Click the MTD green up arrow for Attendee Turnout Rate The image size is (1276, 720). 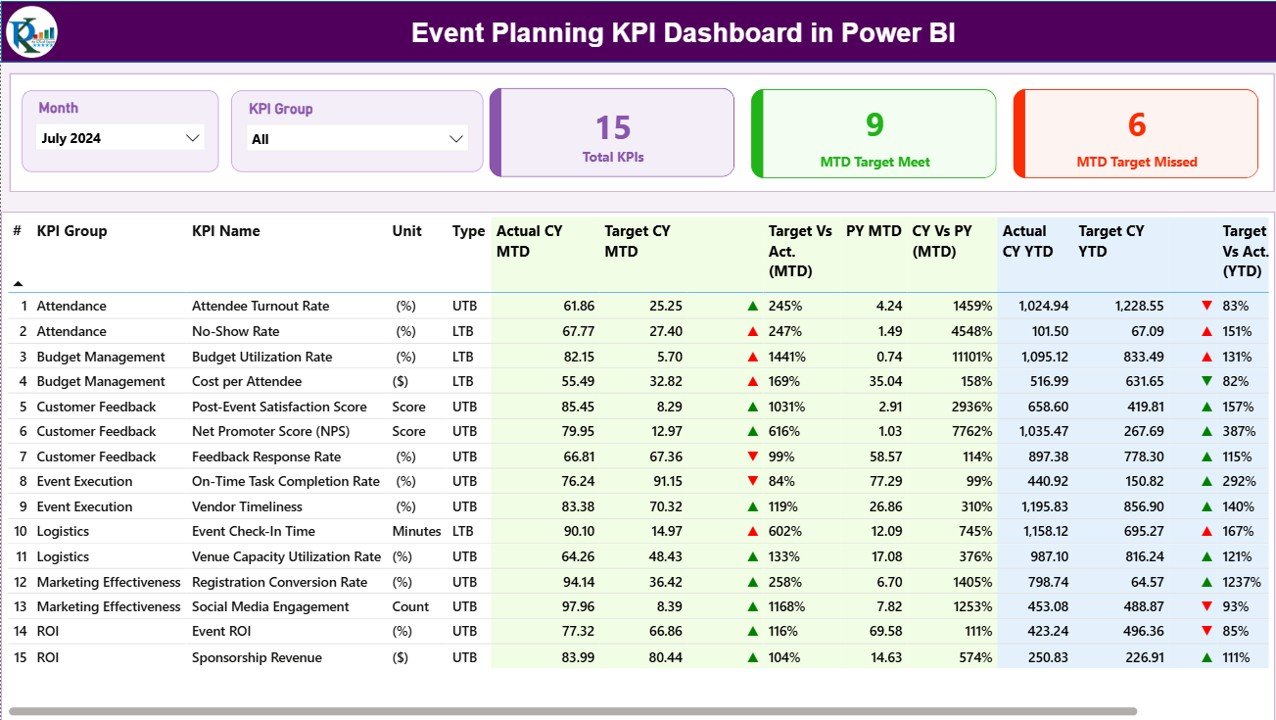[752, 306]
